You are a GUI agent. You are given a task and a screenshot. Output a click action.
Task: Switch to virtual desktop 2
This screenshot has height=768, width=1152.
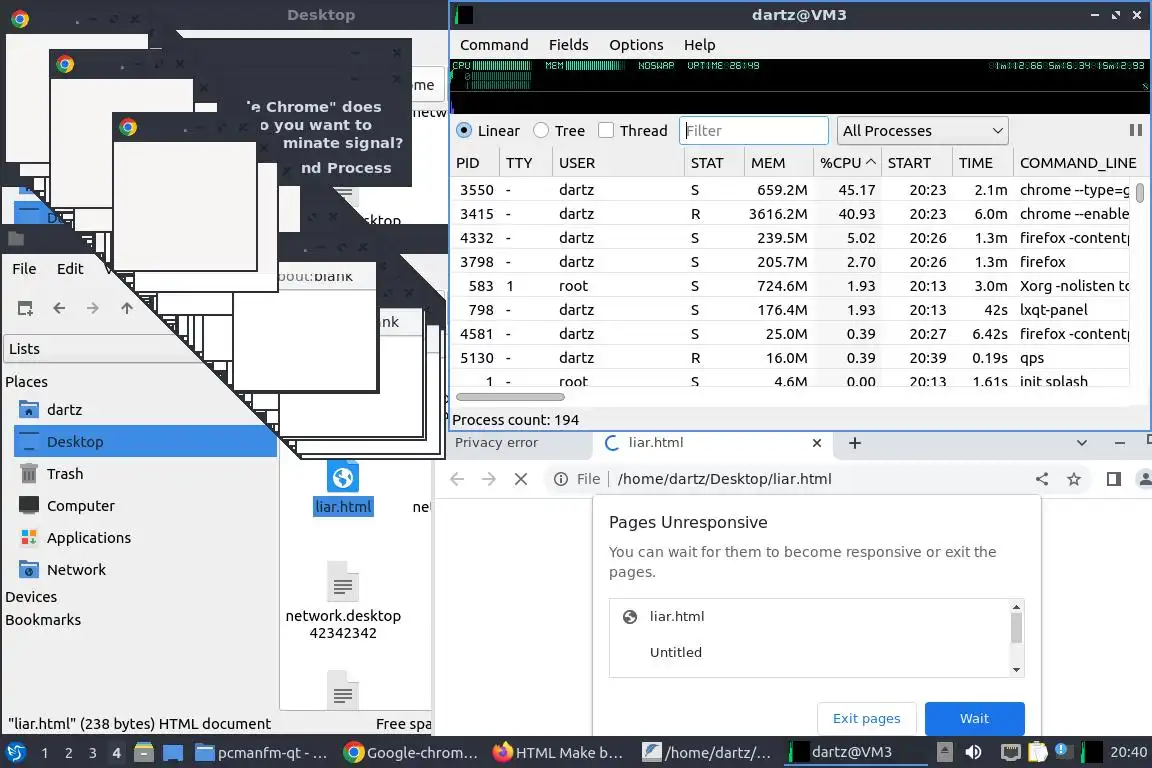pyautogui.click(x=68, y=753)
